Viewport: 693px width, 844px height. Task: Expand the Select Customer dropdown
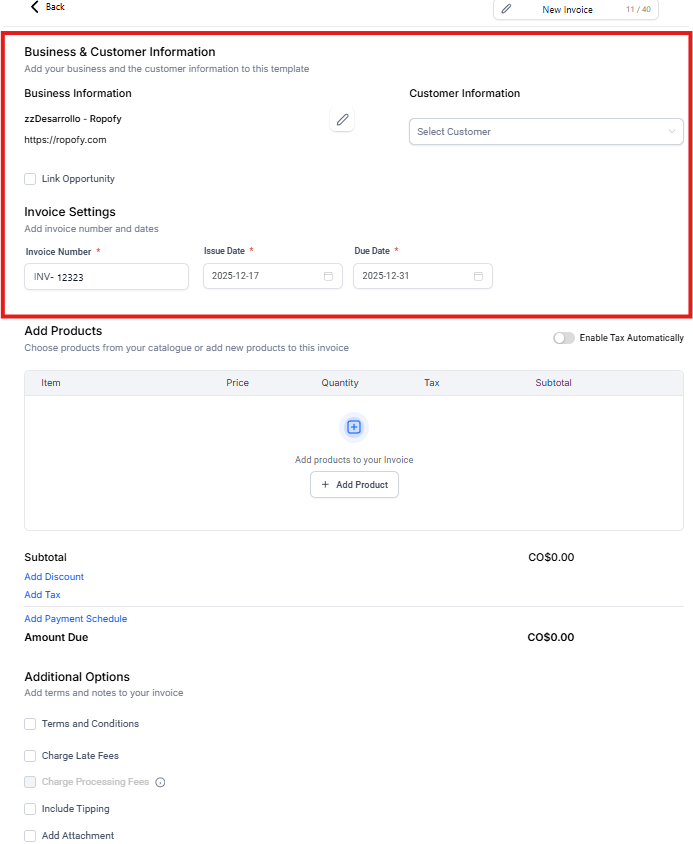546,132
